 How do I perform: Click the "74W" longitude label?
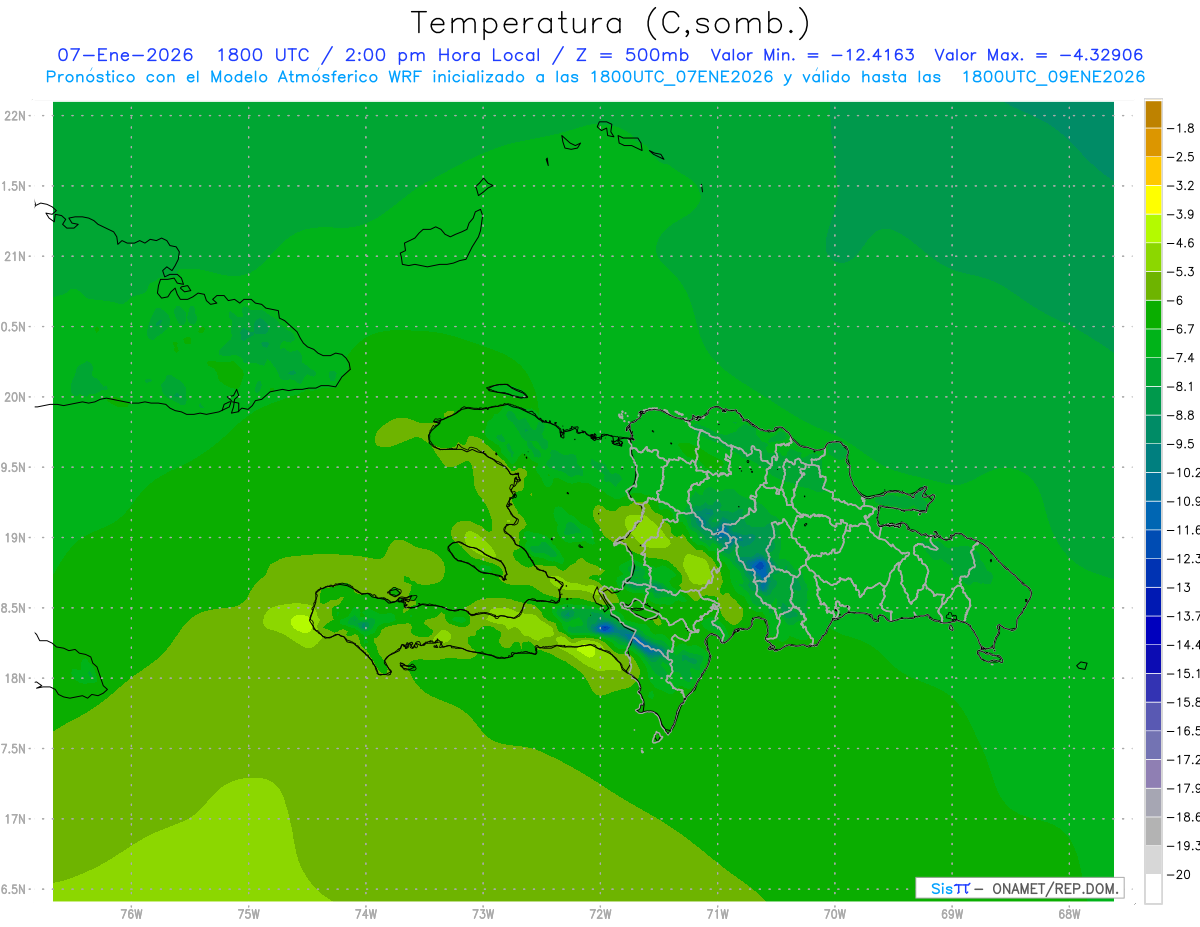click(x=366, y=914)
